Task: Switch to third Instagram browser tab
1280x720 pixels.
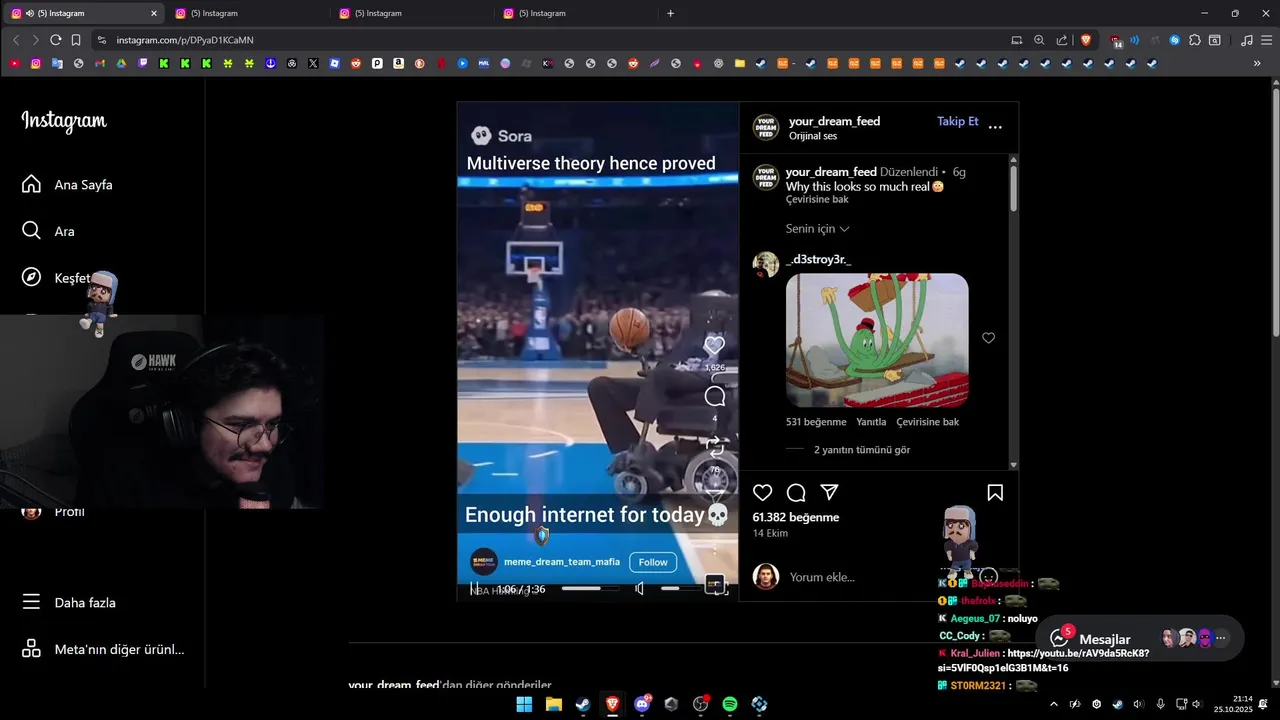Action: click(x=413, y=13)
